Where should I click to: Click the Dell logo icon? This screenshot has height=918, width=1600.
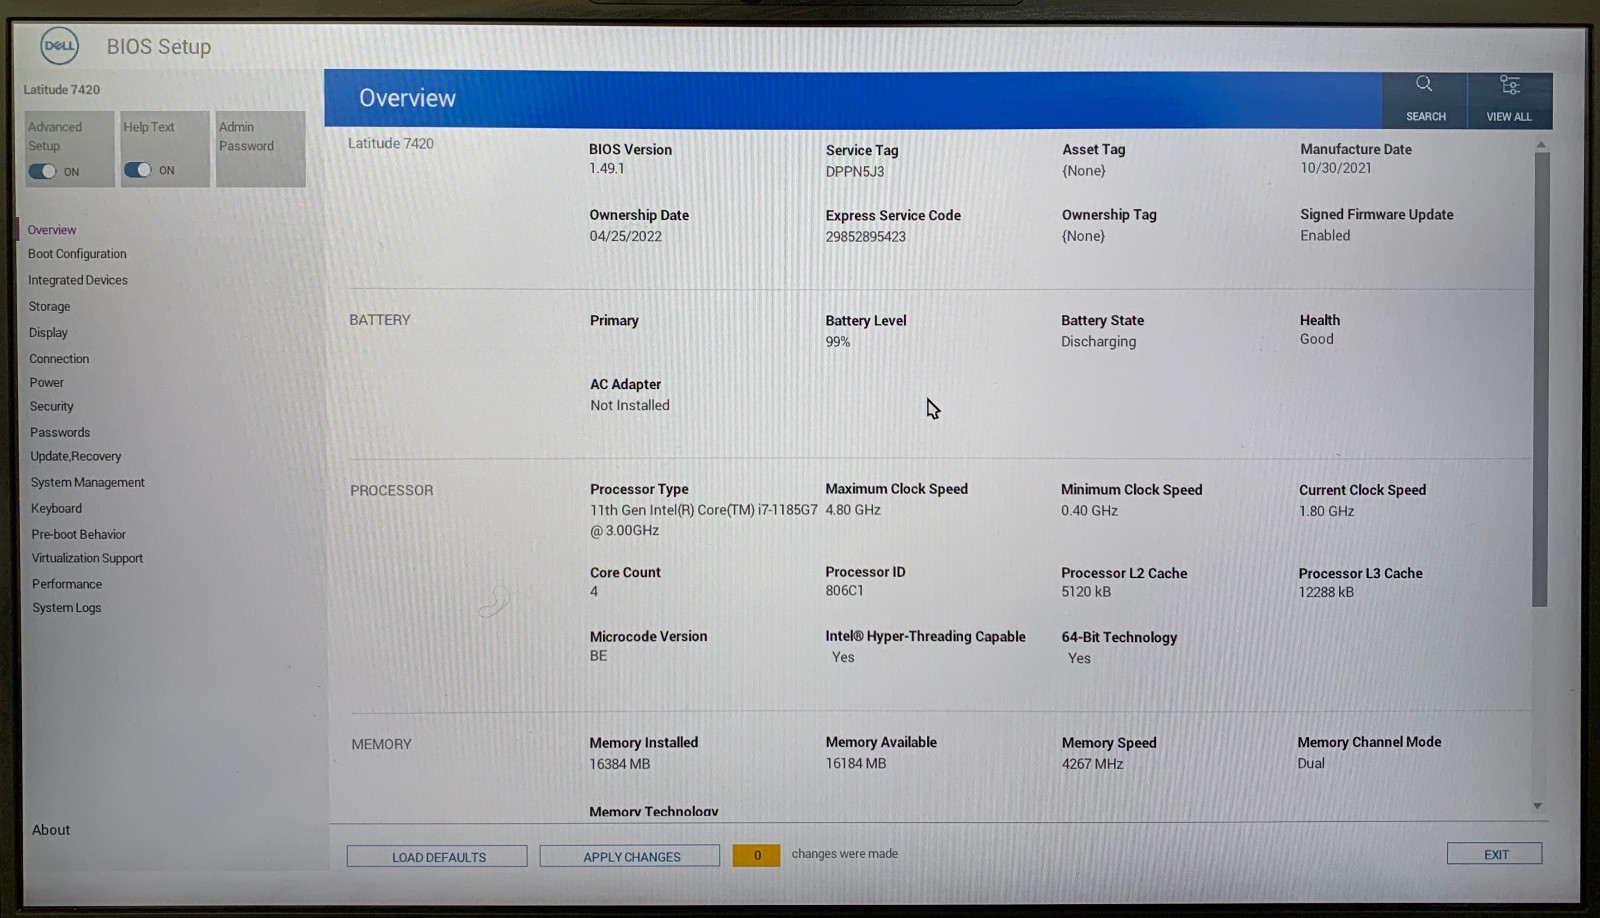coord(59,46)
